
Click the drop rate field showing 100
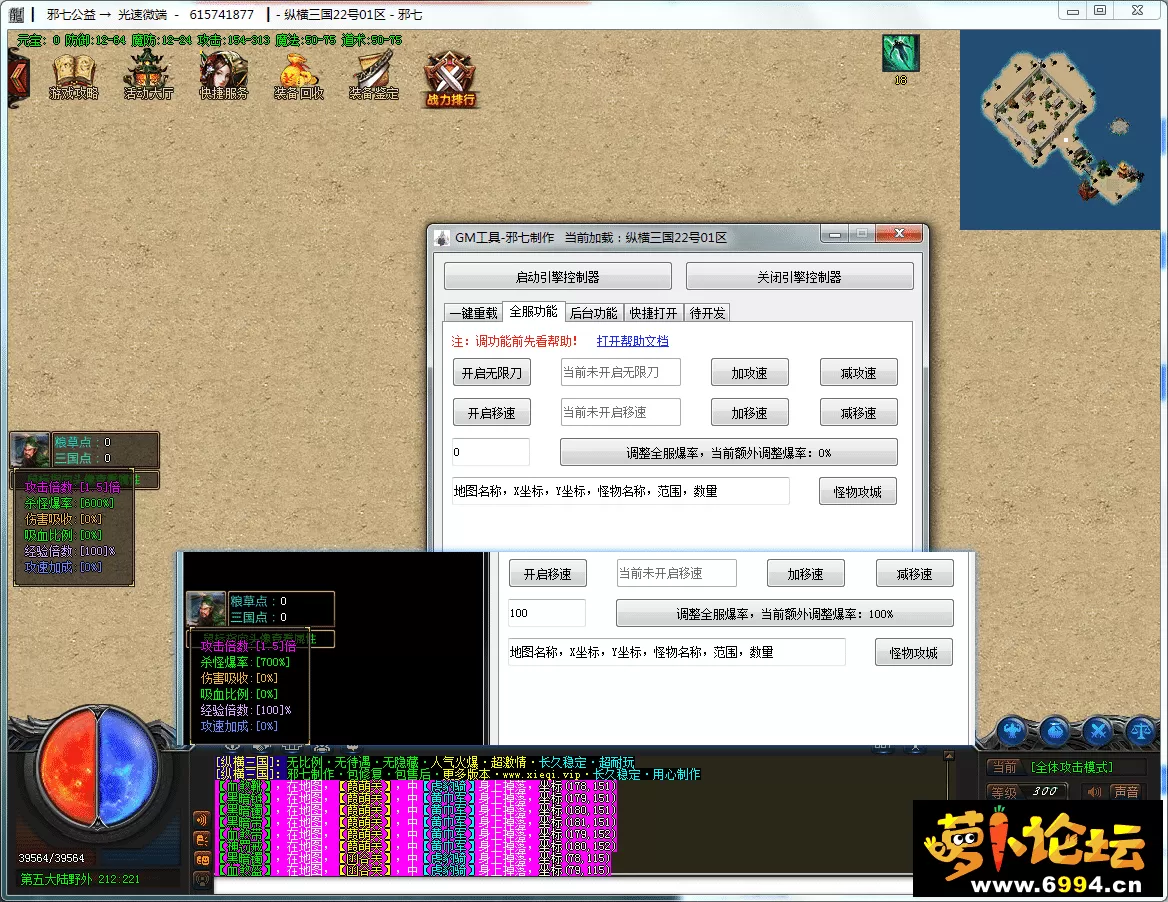[547, 613]
